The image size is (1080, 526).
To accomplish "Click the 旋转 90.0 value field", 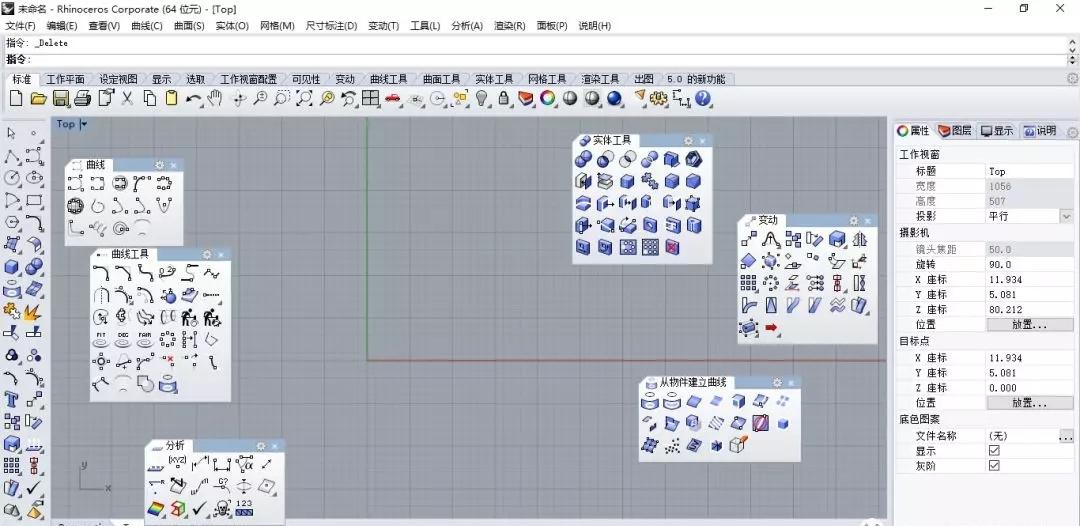I will [1030, 264].
